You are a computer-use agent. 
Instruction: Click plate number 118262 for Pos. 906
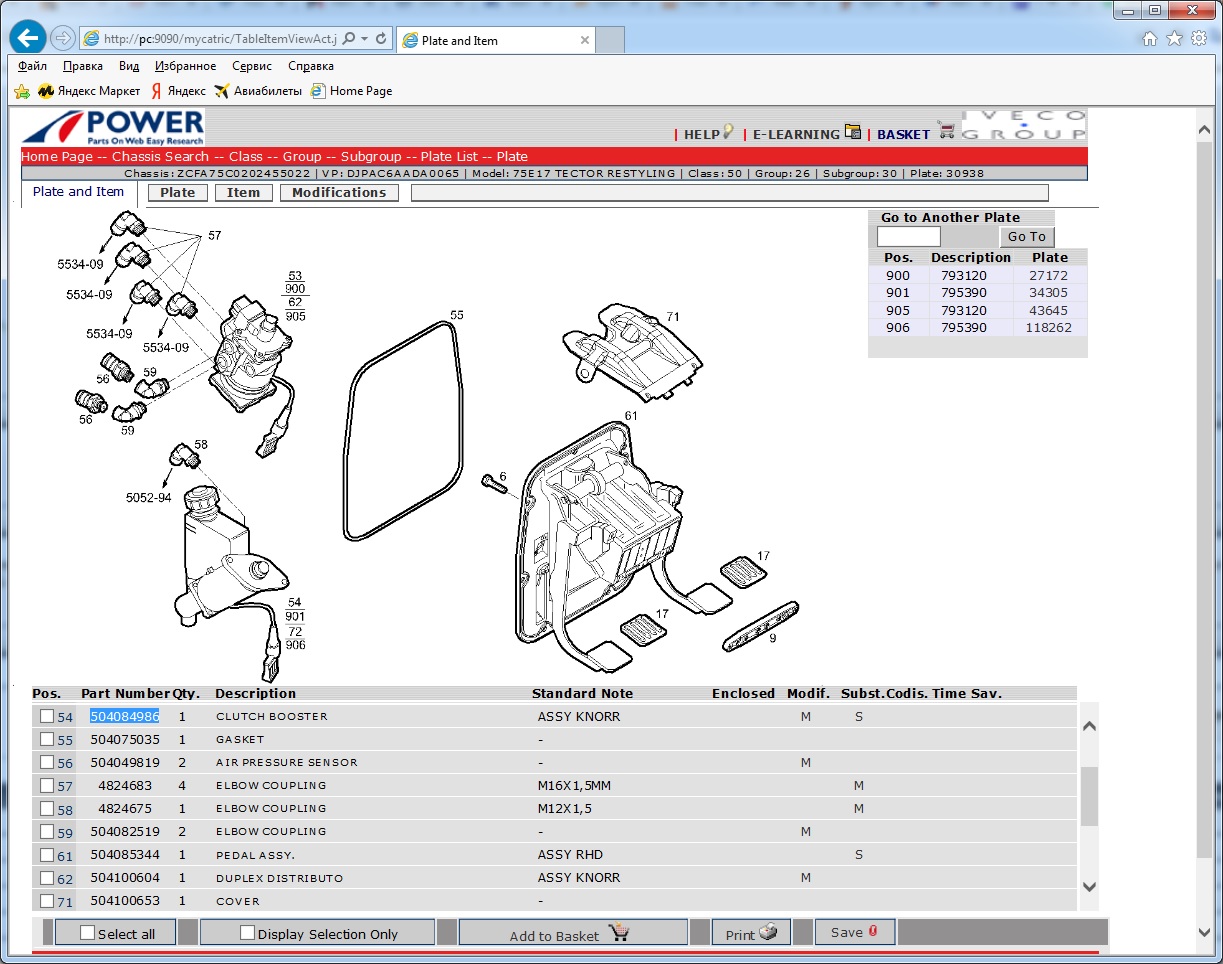point(1049,328)
